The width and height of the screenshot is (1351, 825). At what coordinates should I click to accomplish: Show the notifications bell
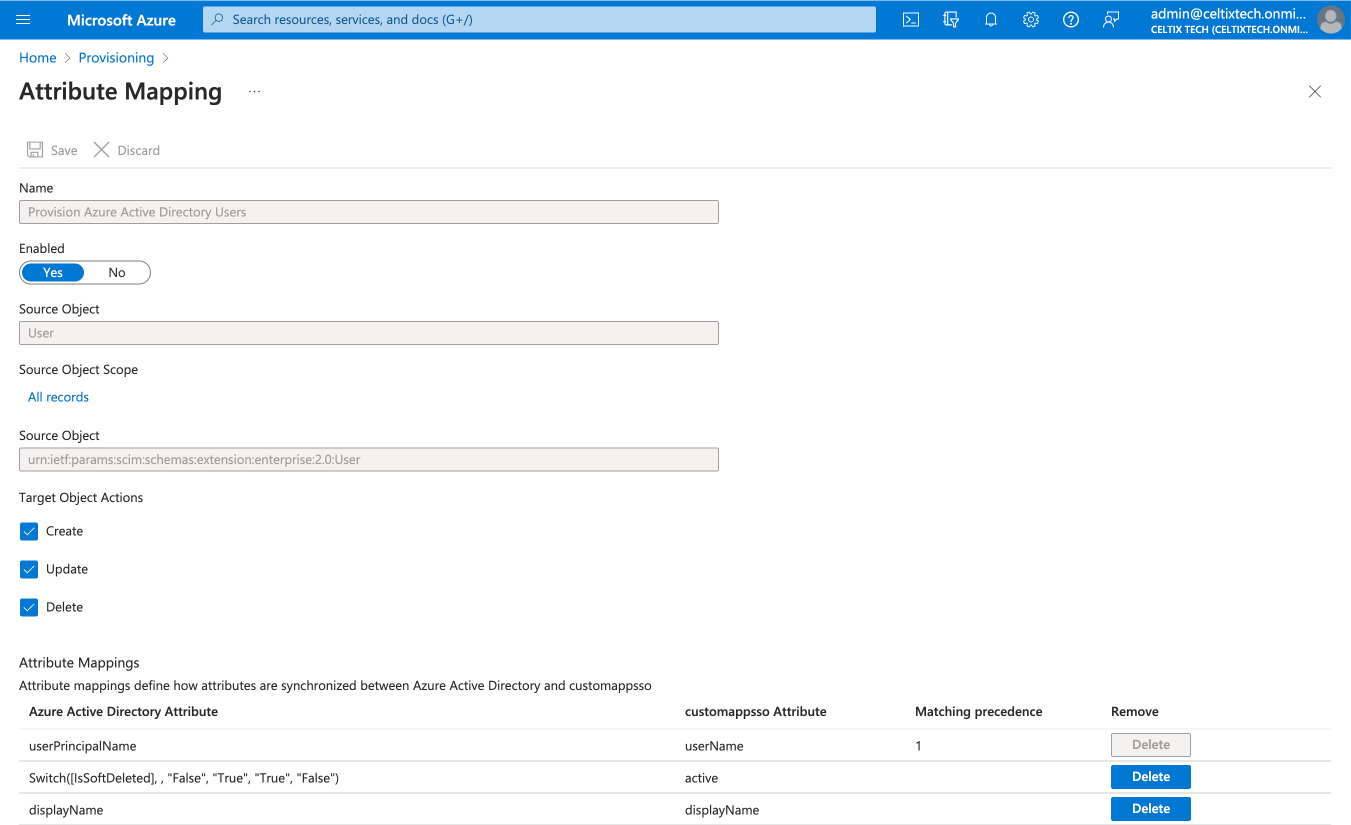click(991, 20)
